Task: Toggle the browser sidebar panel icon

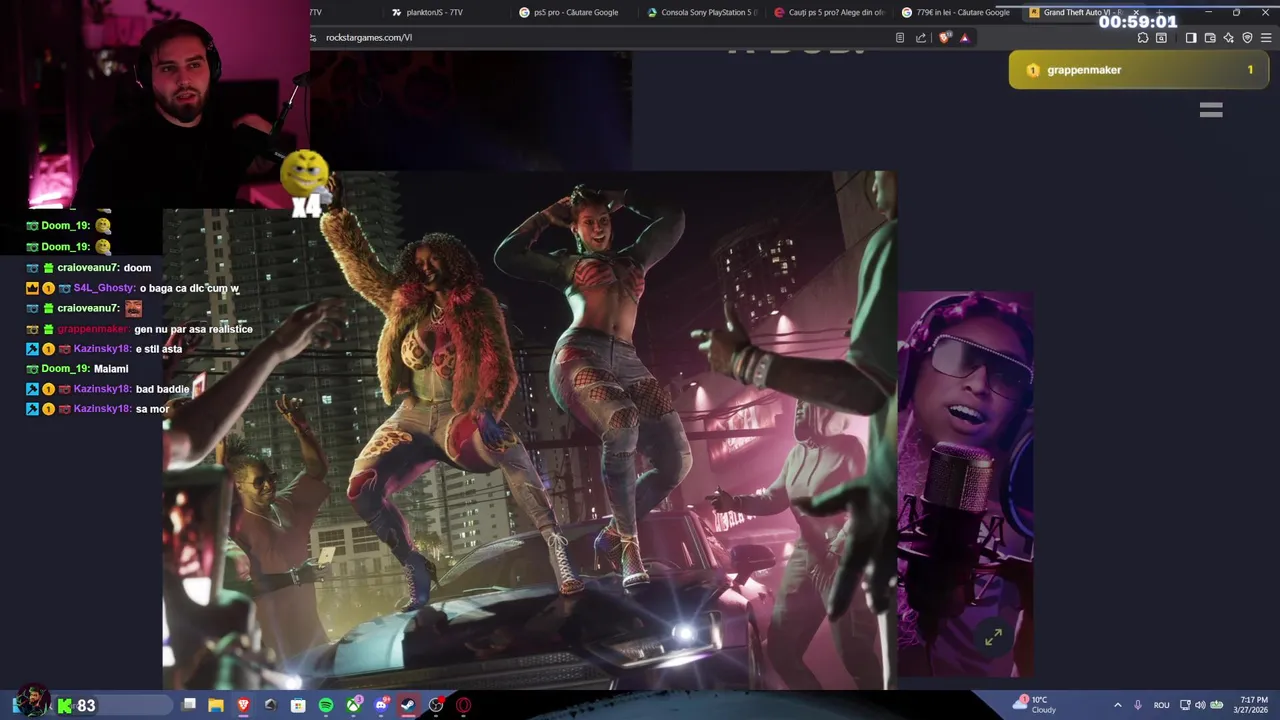Action: click(x=1191, y=38)
